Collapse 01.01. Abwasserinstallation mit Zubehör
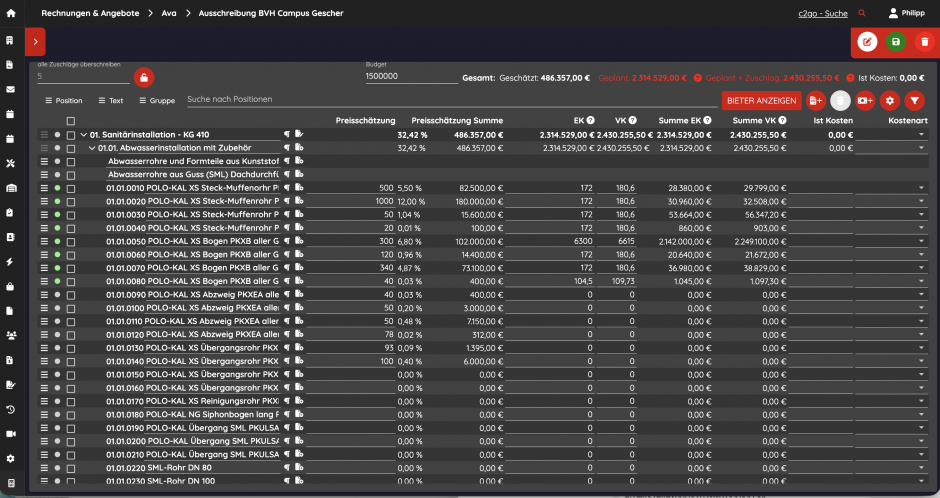This screenshot has width=940, height=498. tap(92, 148)
